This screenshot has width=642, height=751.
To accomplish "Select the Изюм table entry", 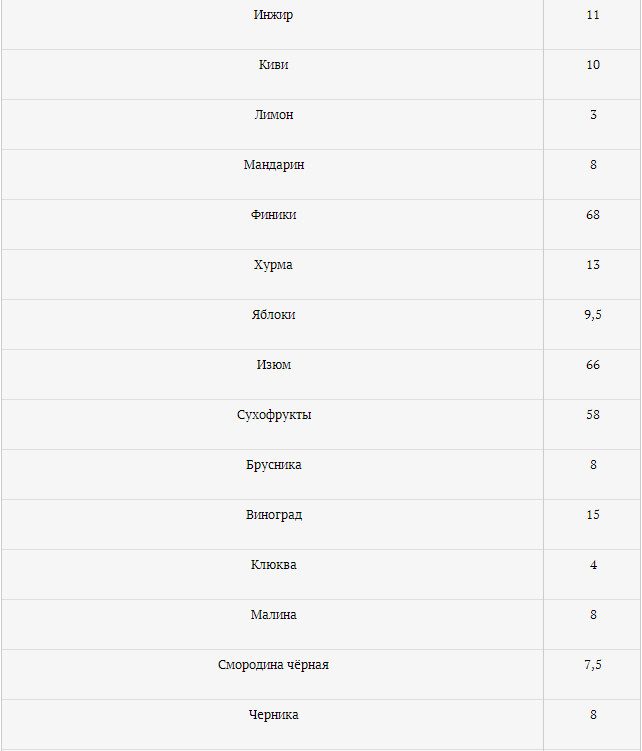I will (x=273, y=365).
